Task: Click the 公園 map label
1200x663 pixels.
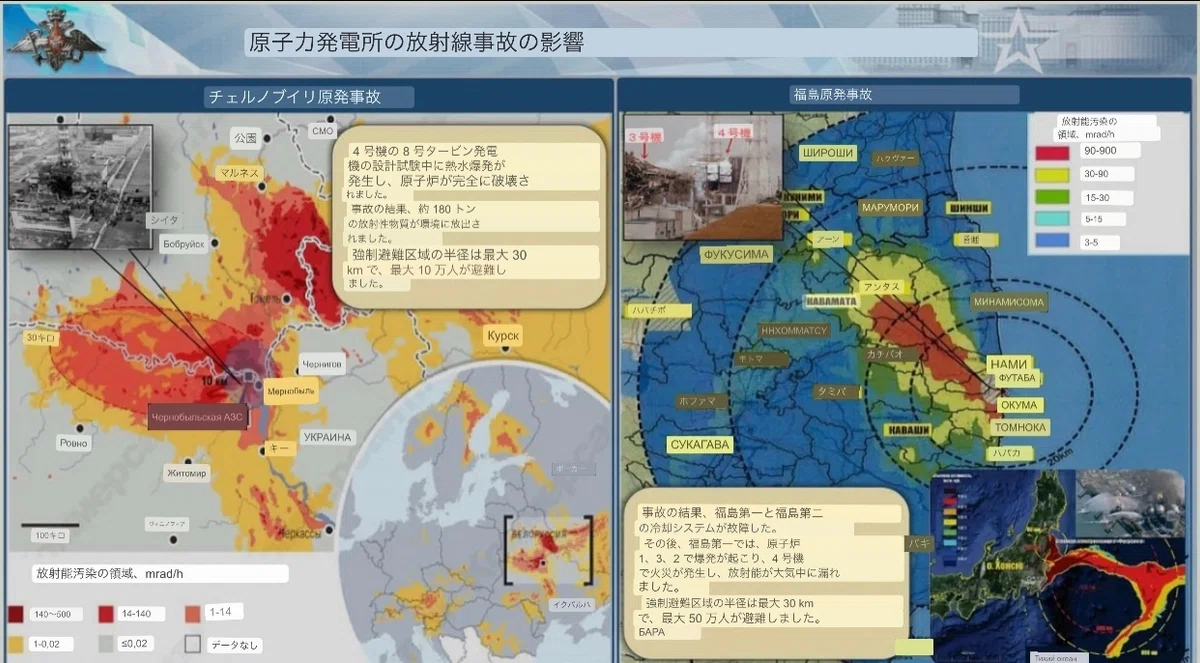Action: pyautogui.click(x=245, y=137)
